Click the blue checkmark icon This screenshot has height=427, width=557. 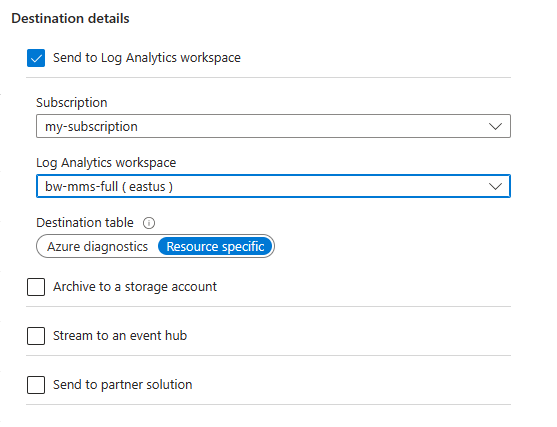click(36, 58)
